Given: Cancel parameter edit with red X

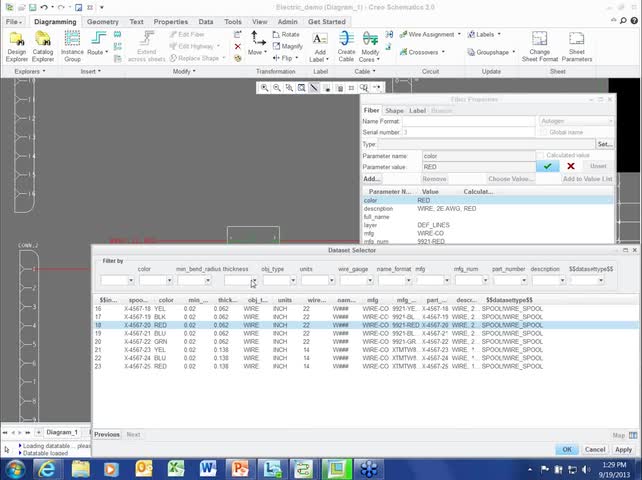Looking at the screenshot, I should pyautogui.click(x=571, y=166).
